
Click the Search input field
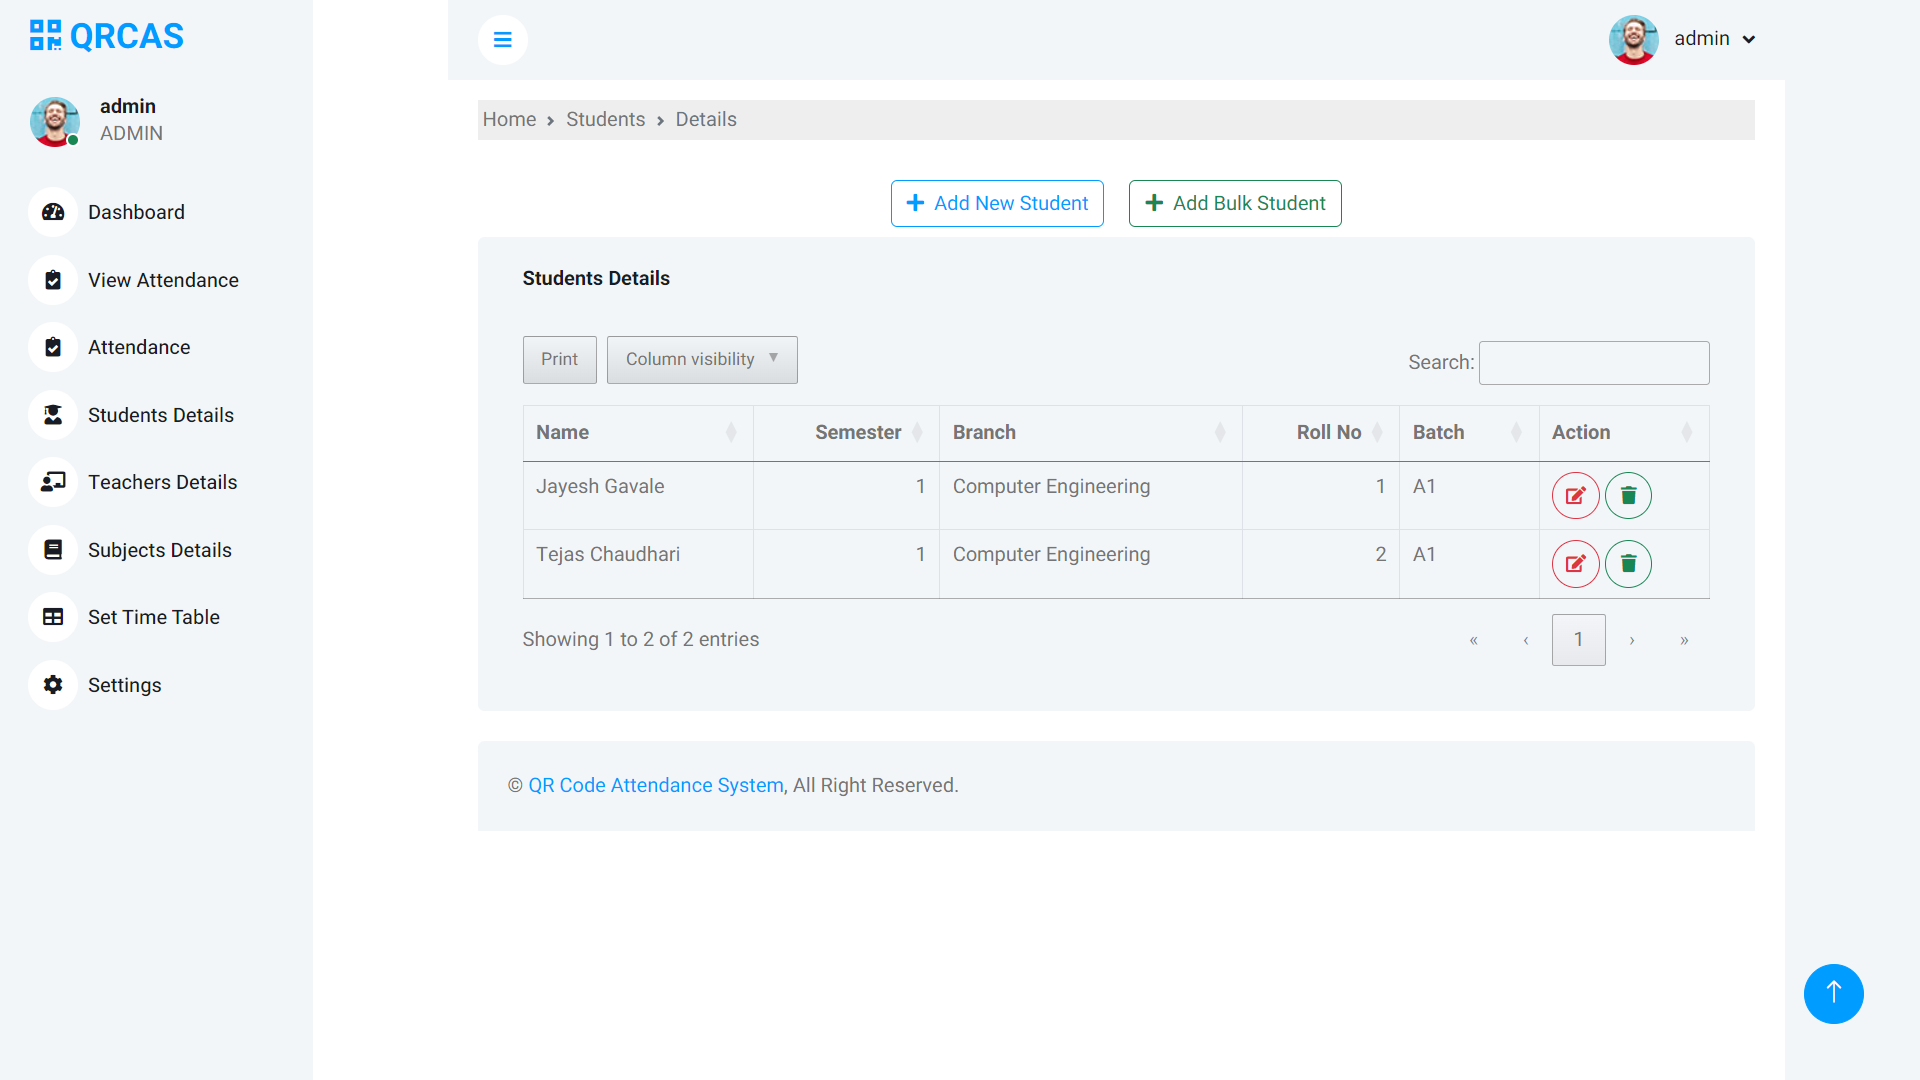click(x=1593, y=363)
